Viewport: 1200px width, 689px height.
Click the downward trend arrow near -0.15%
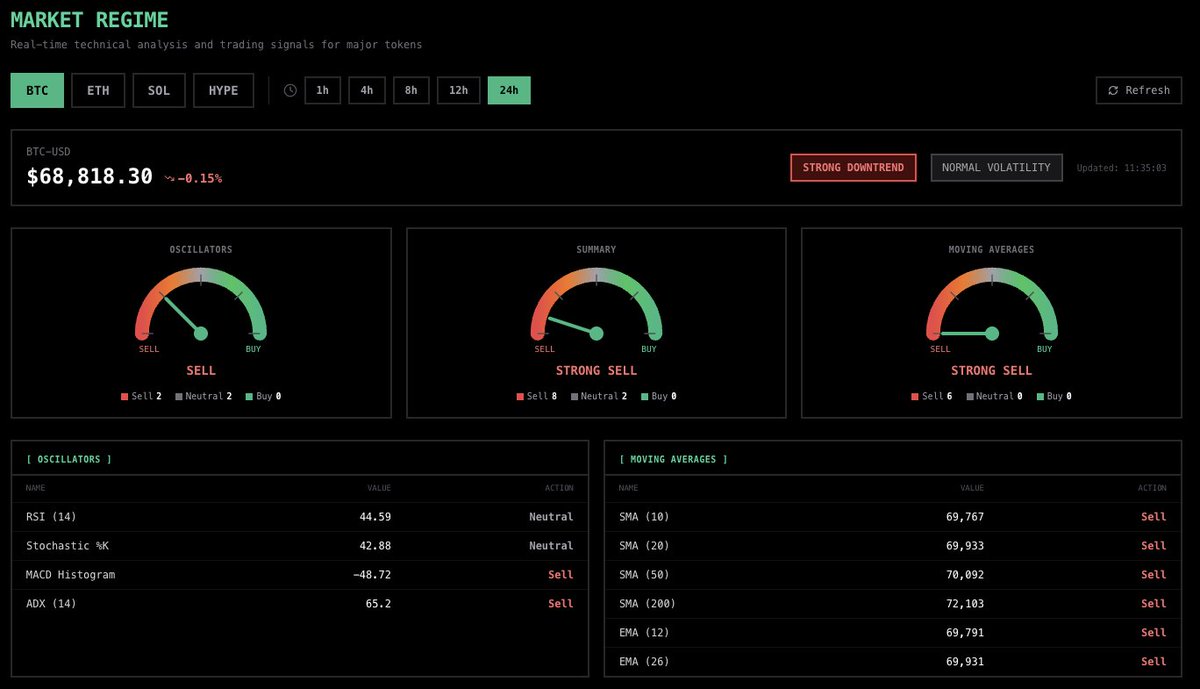coord(170,178)
